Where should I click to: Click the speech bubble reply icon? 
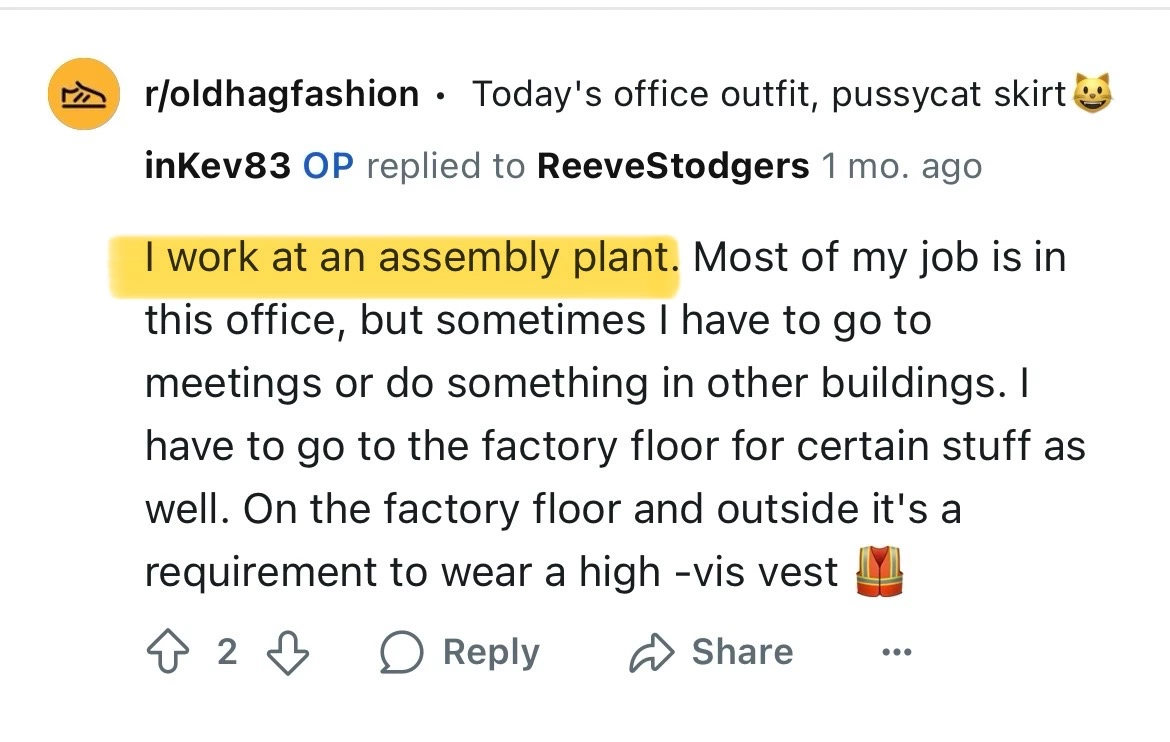coord(402,653)
